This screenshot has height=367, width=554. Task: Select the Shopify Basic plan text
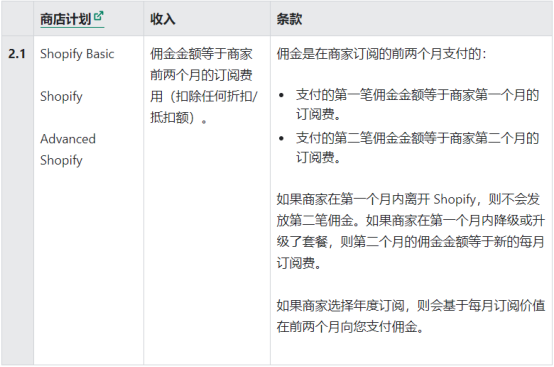(77, 54)
